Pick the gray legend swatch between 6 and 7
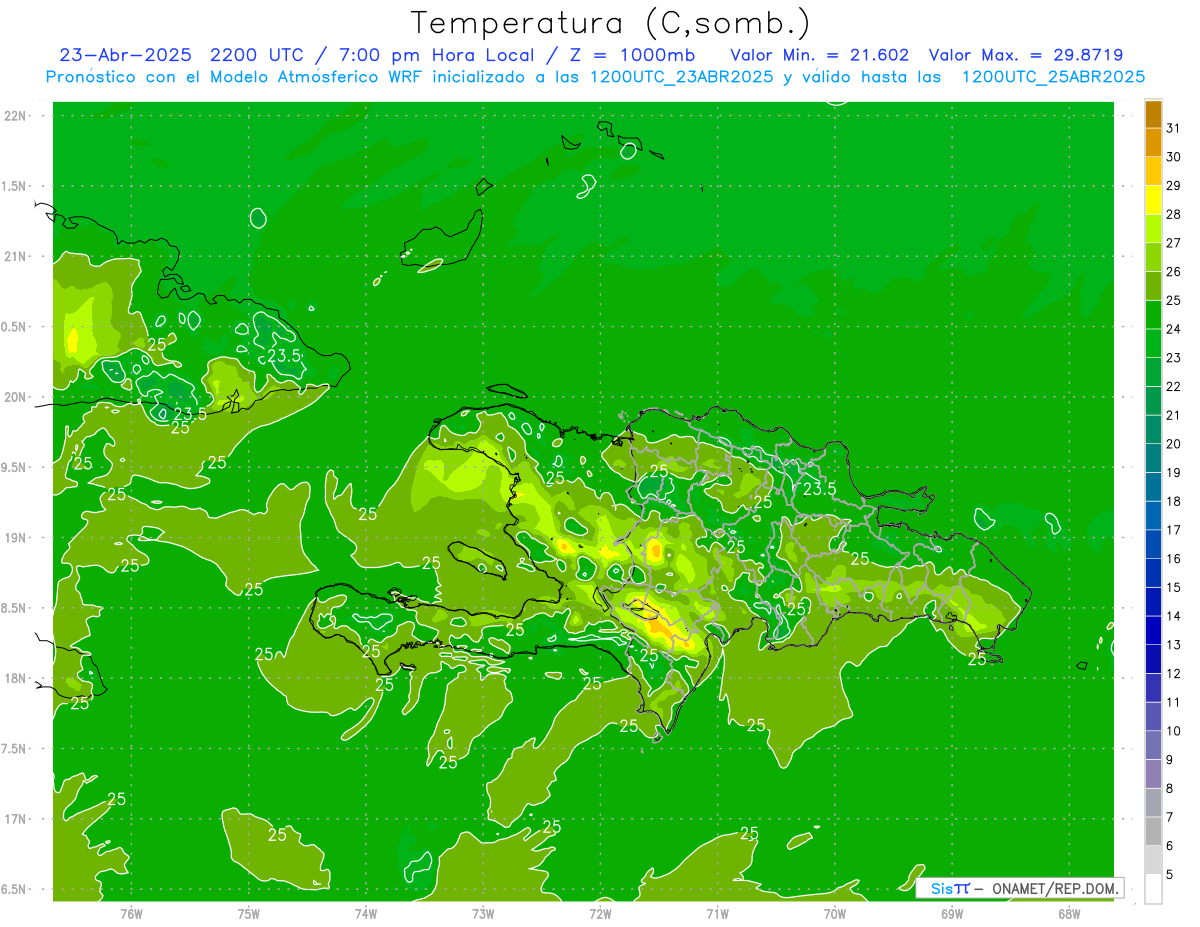This screenshot has height=927, width=1200. pyautogui.click(x=1153, y=831)
